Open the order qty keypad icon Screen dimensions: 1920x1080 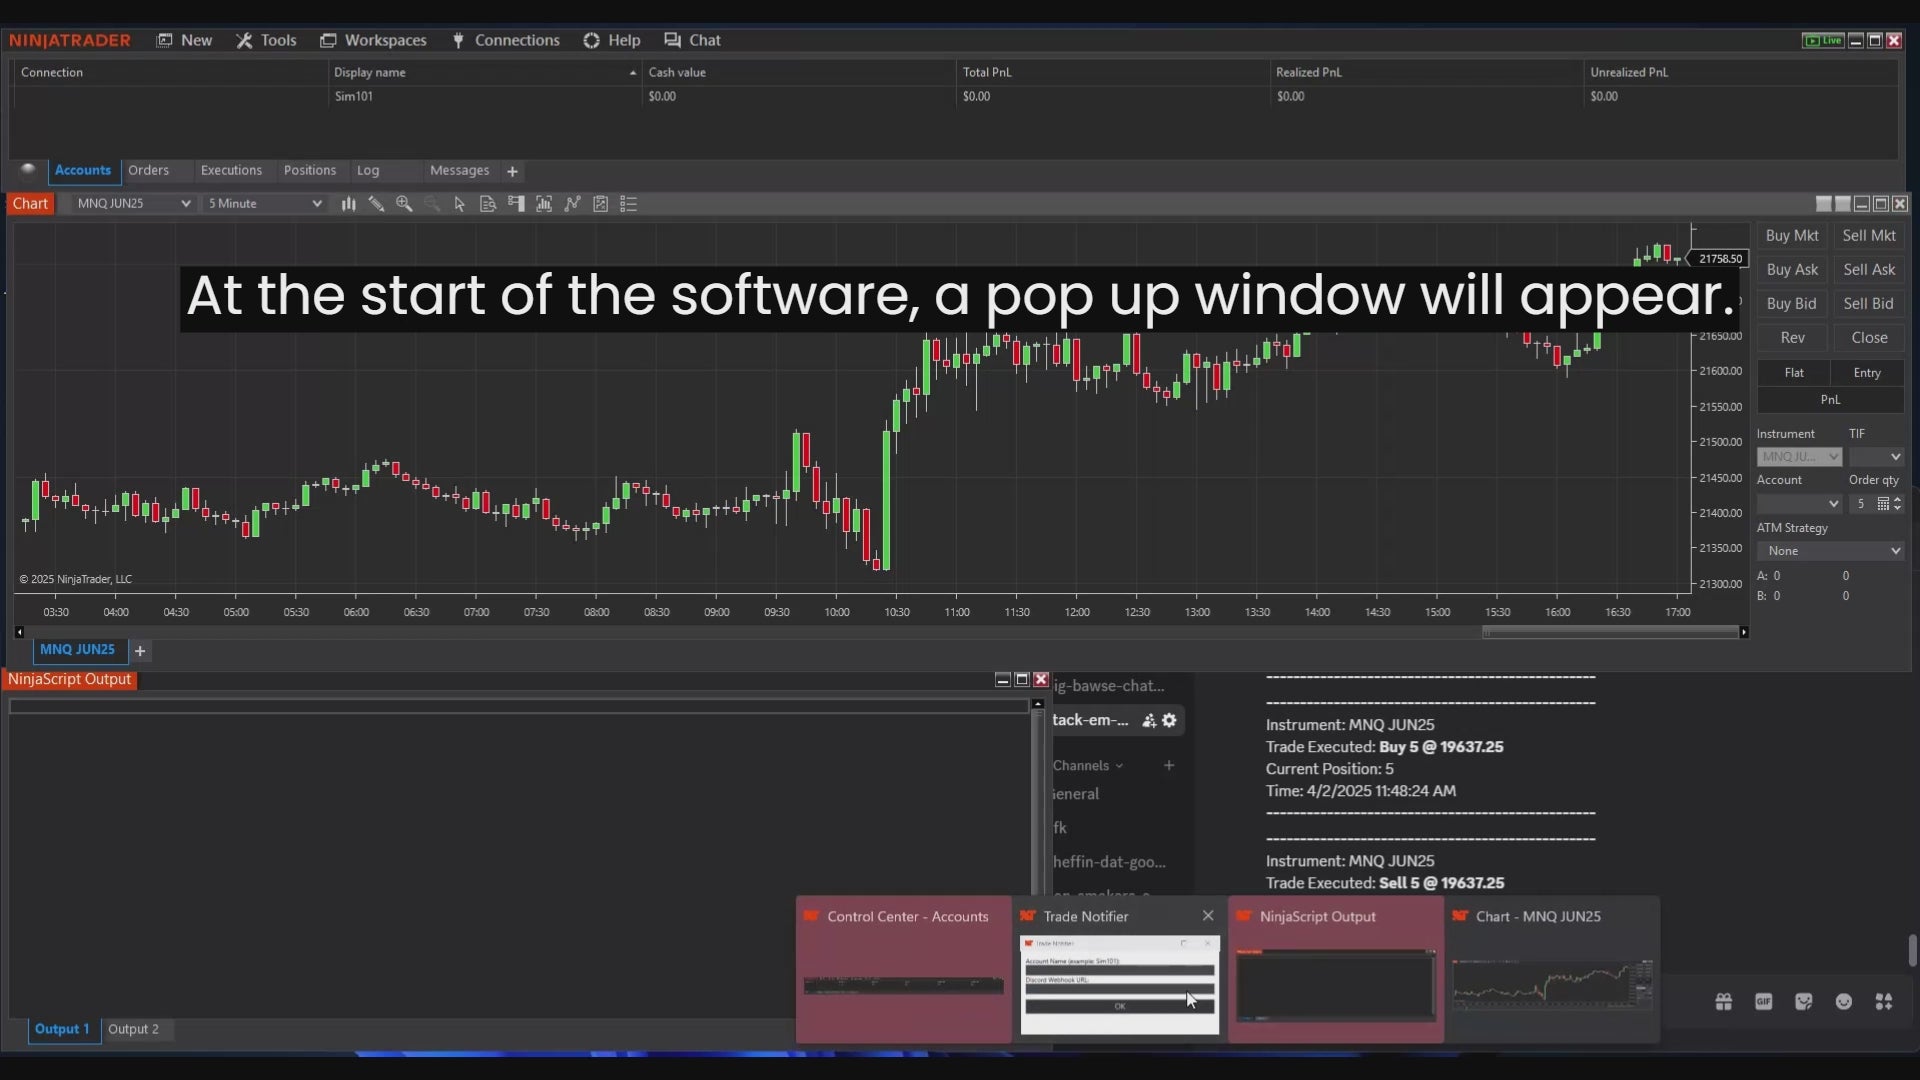[x=1883, y=504]
